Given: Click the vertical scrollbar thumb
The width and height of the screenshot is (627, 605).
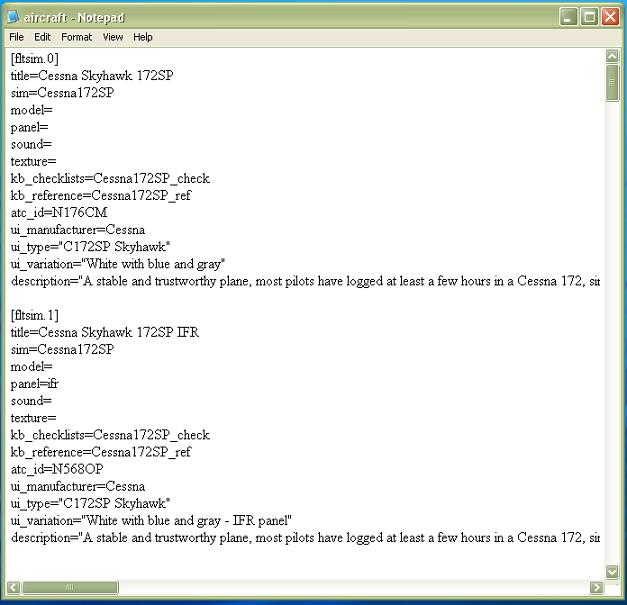Looking at the screenshot, I should pos(612,83).
